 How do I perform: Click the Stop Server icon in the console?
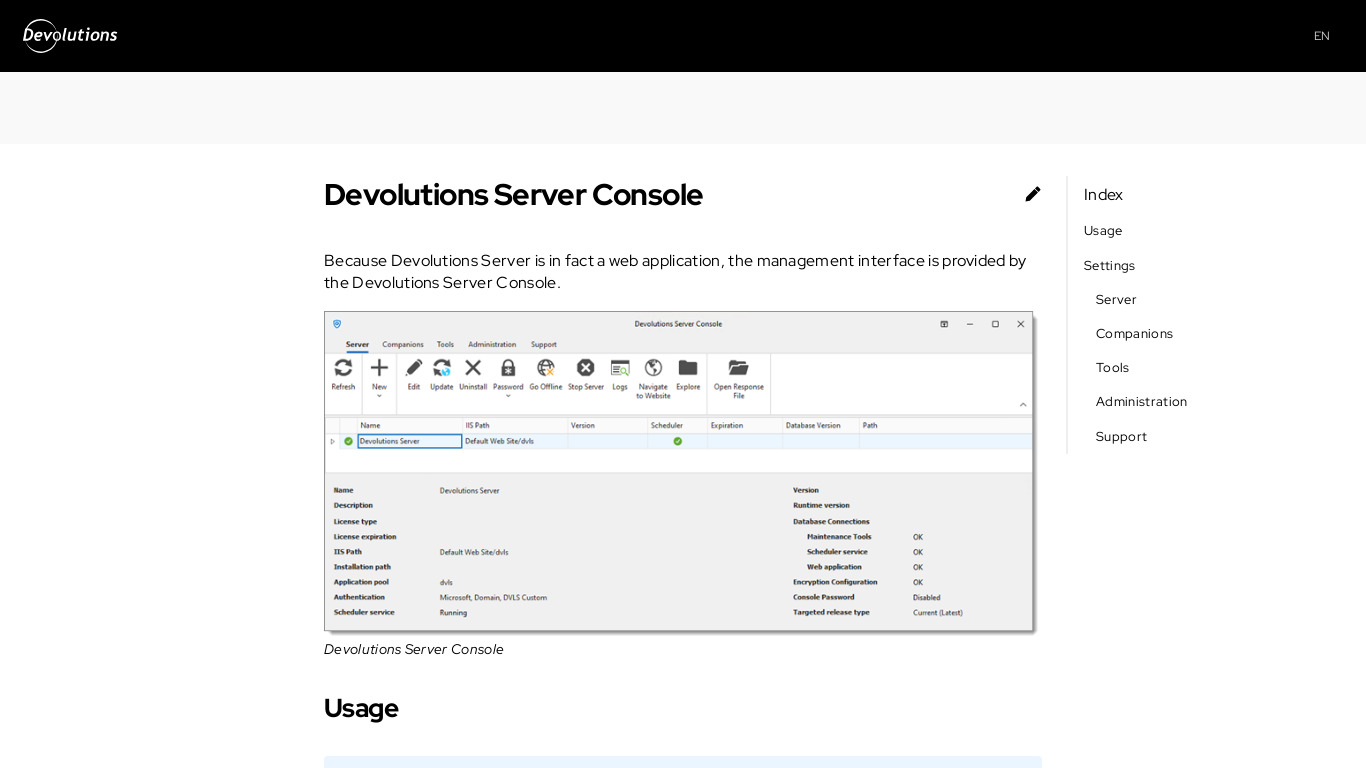tap(586, 368)
